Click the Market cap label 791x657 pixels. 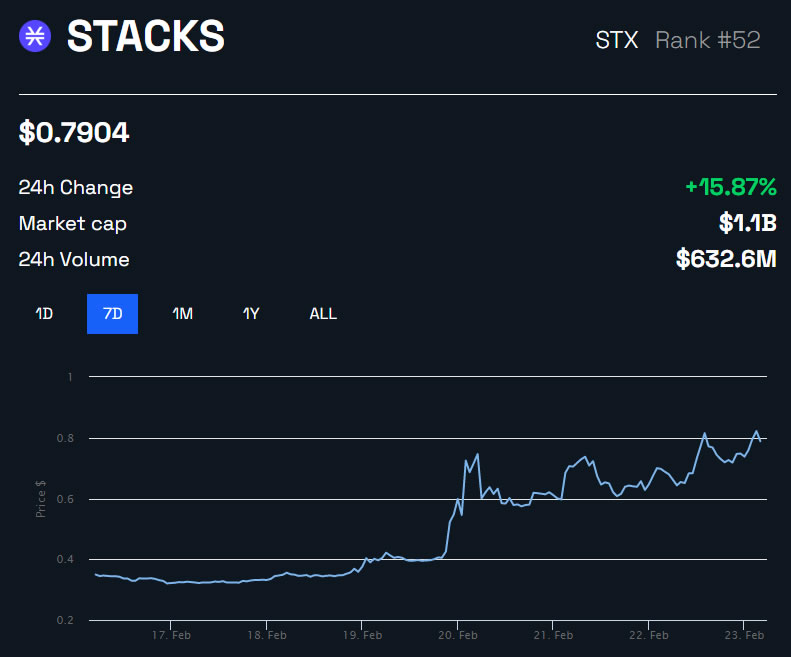coord(72,223)
